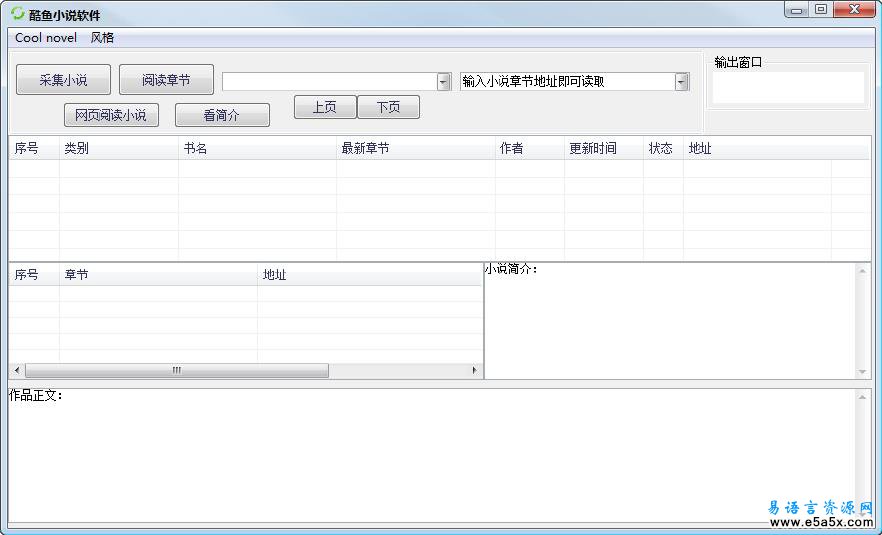Click the chapter list 序号 column header
This screenshot has height=535, width=882.
pos(34,275)
